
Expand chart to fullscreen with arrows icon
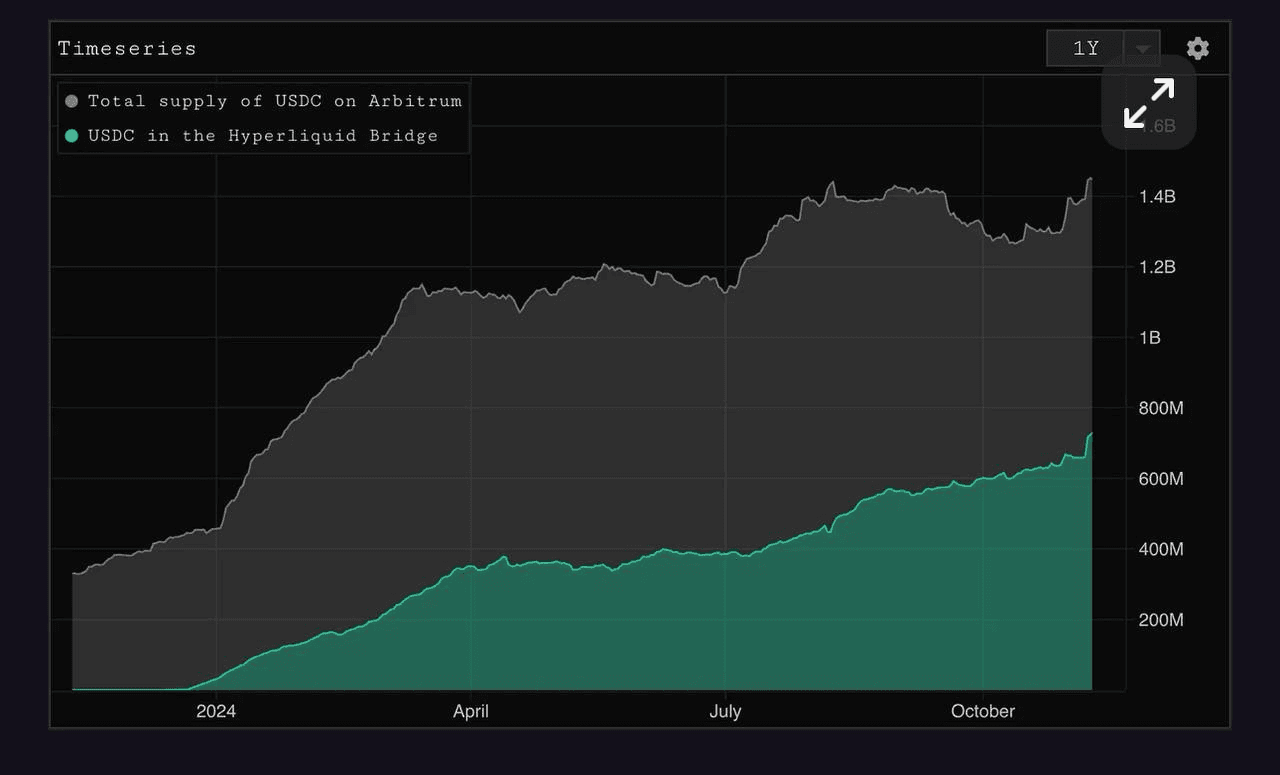[x=1149, y=103]
